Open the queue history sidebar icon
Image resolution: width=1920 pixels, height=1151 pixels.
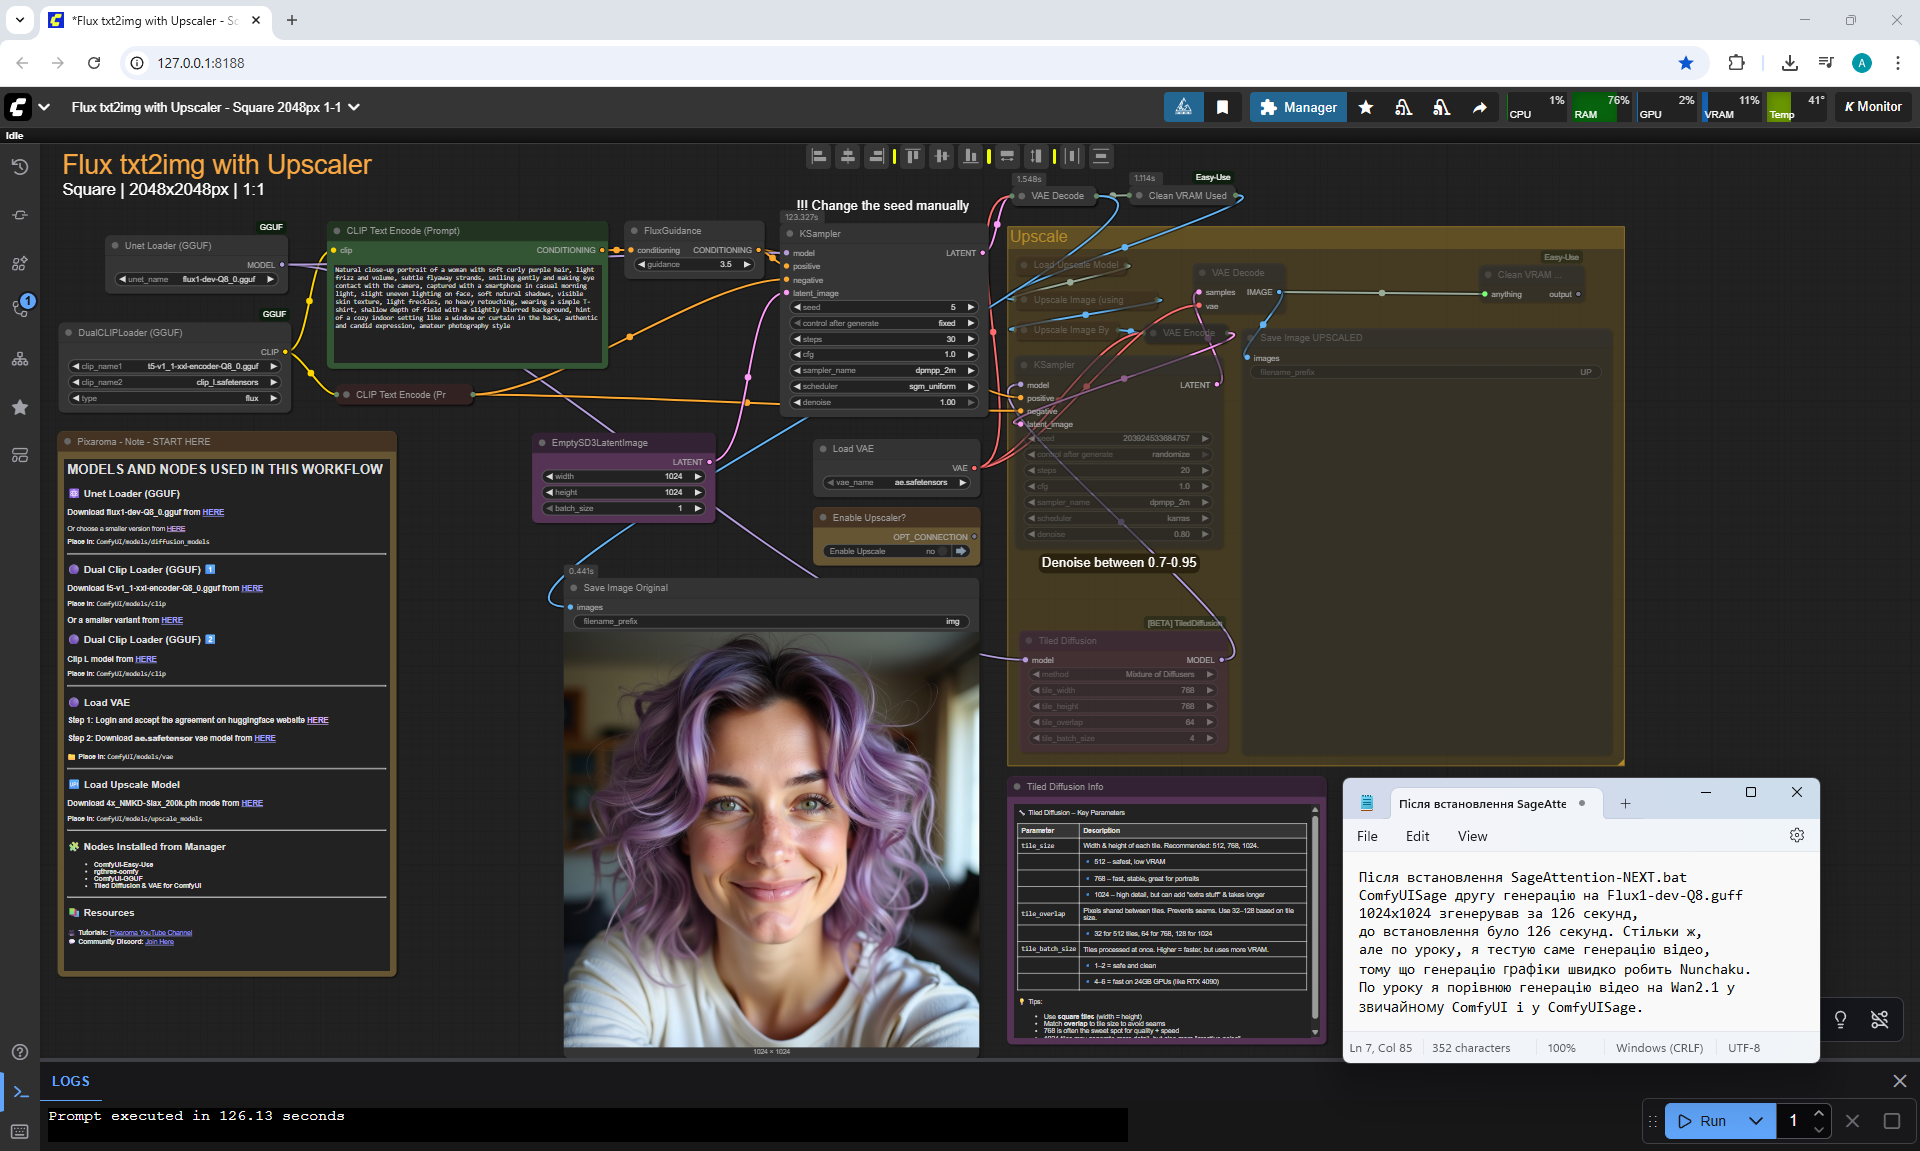point(19,166)
